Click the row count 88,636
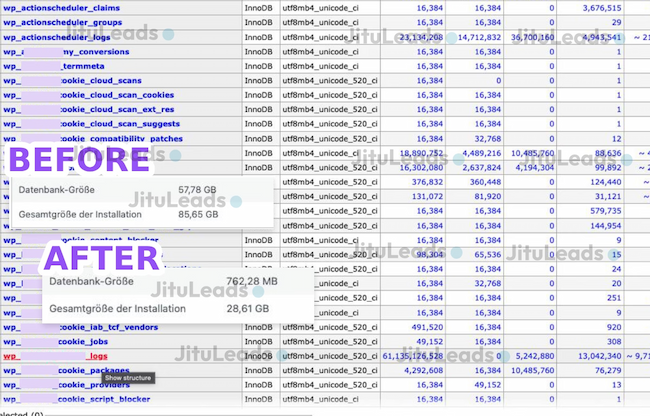The height and width of the screenshot is (416, 650). [x=608, y=153]
